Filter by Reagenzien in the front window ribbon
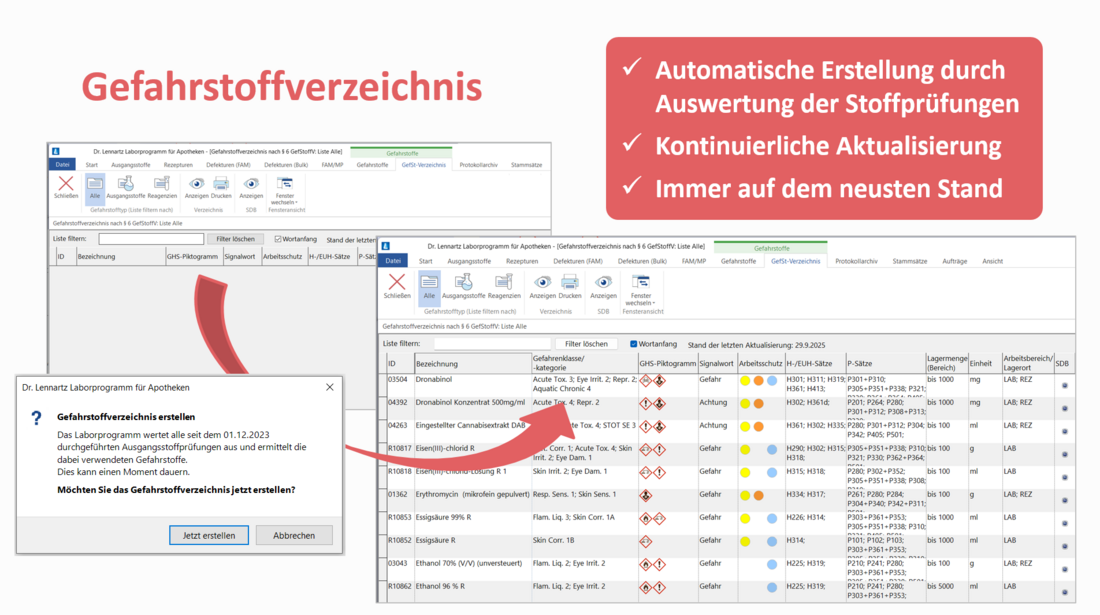The image size is (1100, 615). [504, 284]
